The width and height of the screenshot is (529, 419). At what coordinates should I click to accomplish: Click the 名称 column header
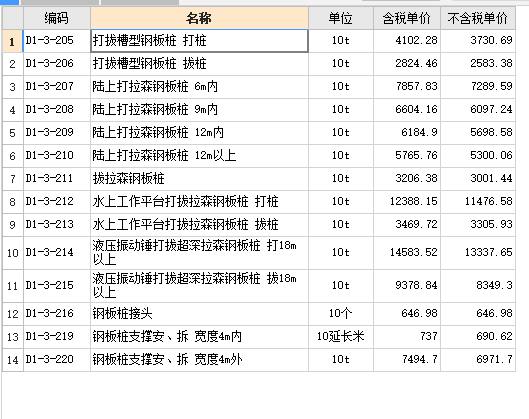tap(199, 18)
